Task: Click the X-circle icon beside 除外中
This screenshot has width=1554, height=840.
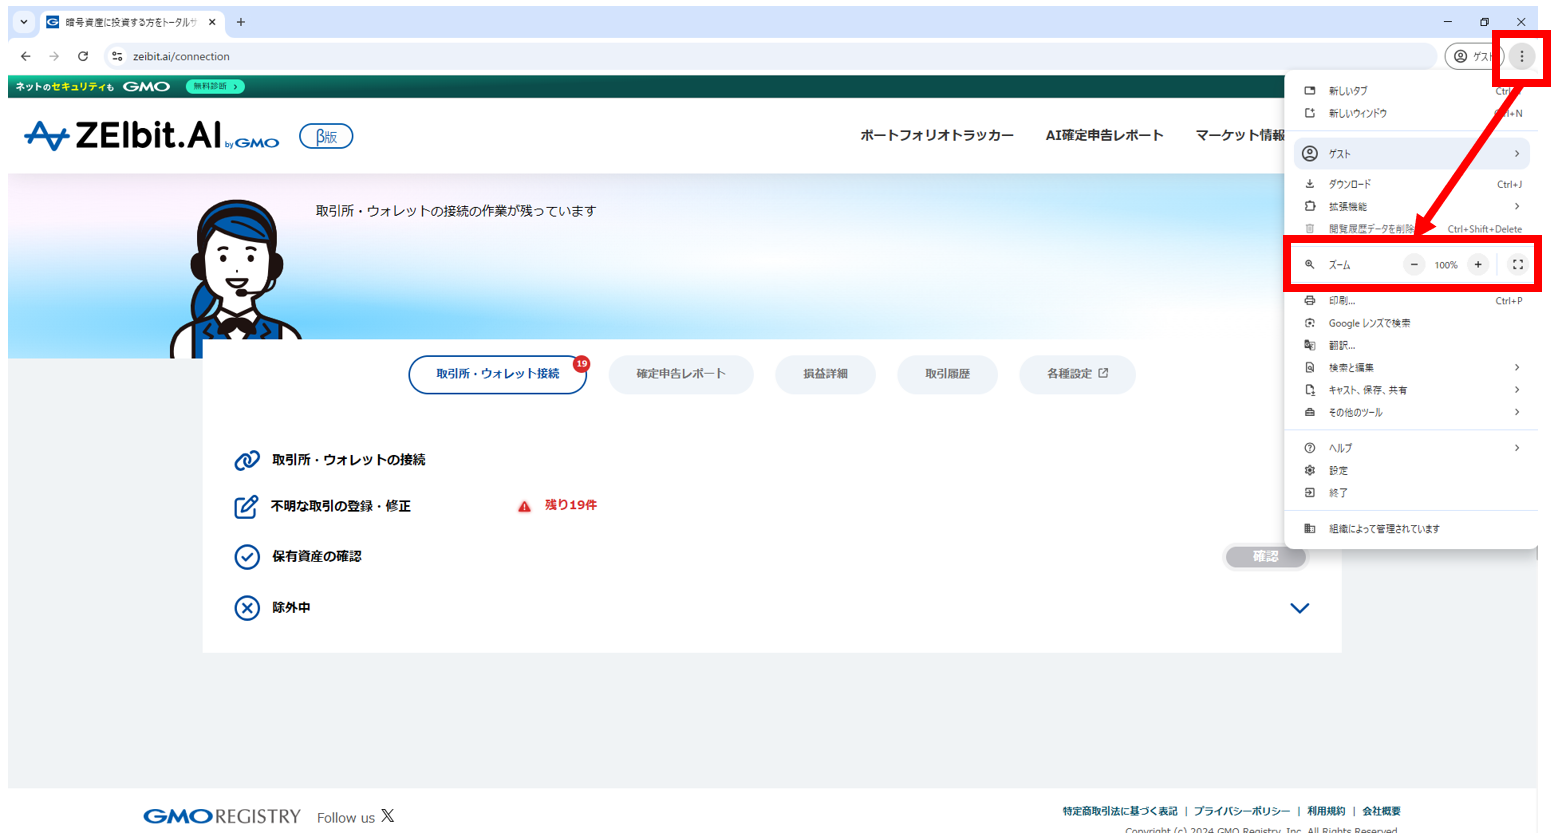Action: click(247, 608)
